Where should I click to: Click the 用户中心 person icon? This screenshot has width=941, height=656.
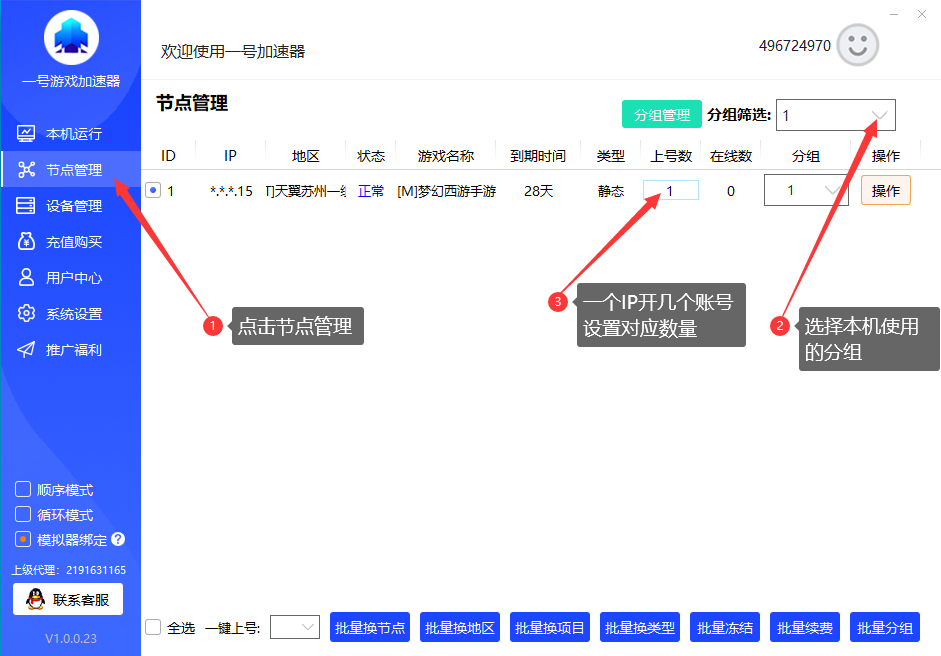[26, 277]
